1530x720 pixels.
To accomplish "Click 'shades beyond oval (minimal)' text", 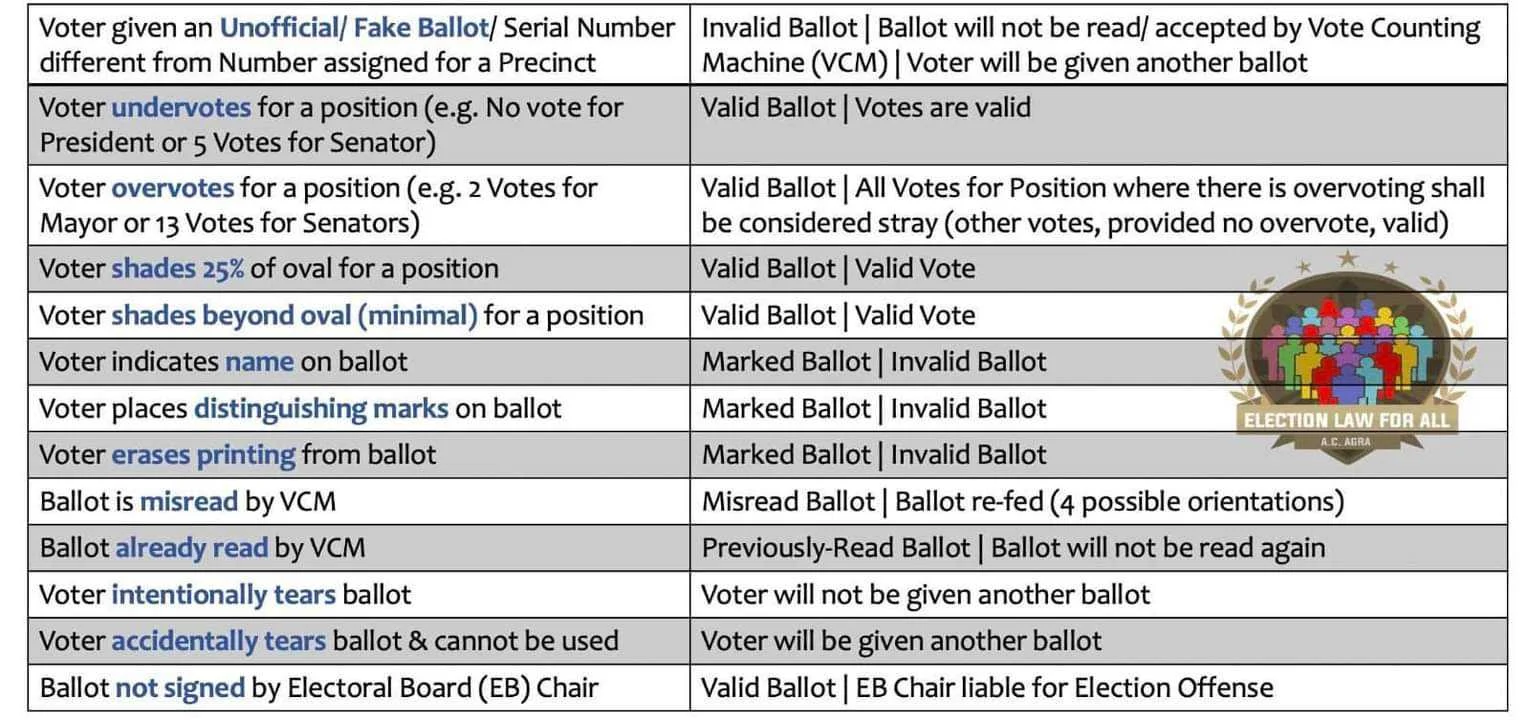I will click(x=294, y=315).
